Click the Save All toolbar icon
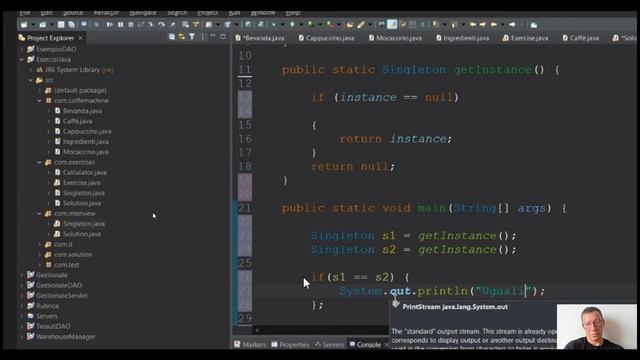640x360 pixels. (x=71, y=25)
